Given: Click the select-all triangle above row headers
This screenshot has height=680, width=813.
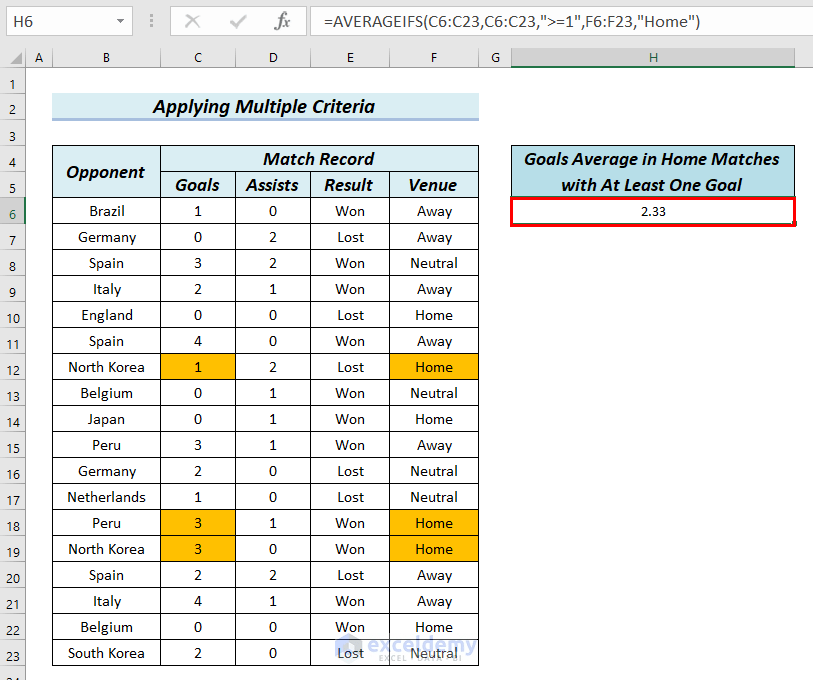Looking at the screenshot, I should [14, 57].
